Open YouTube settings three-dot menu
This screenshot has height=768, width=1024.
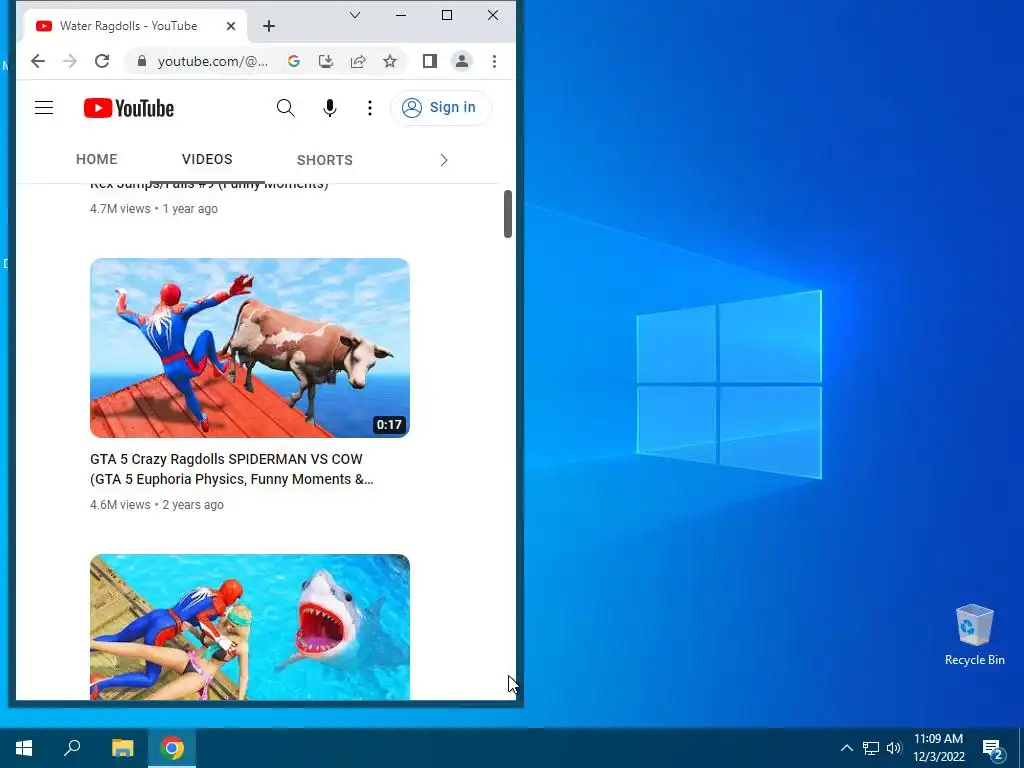(x=370, y=108)
